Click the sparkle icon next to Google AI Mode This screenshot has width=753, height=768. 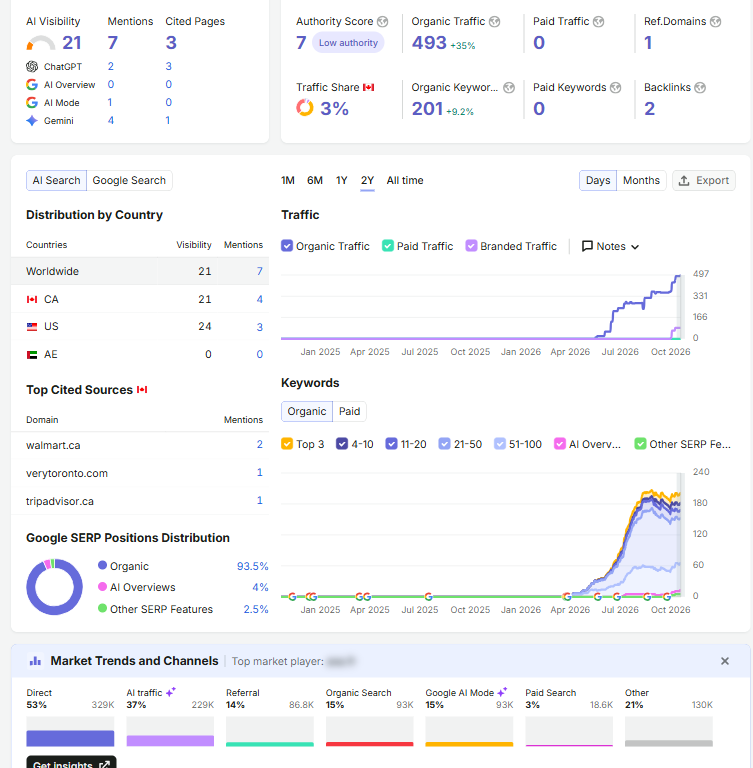point(502,692)
